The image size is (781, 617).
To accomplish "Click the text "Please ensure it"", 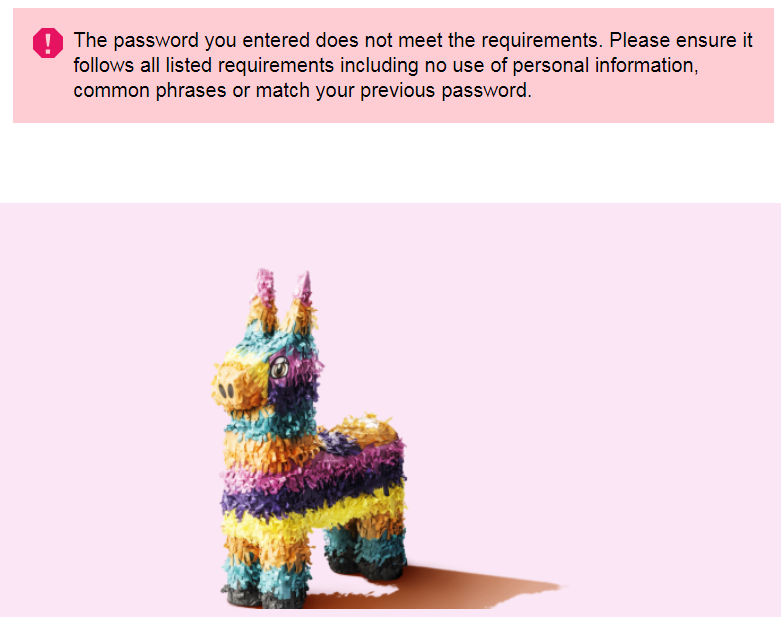I will [x=681, y=40].
